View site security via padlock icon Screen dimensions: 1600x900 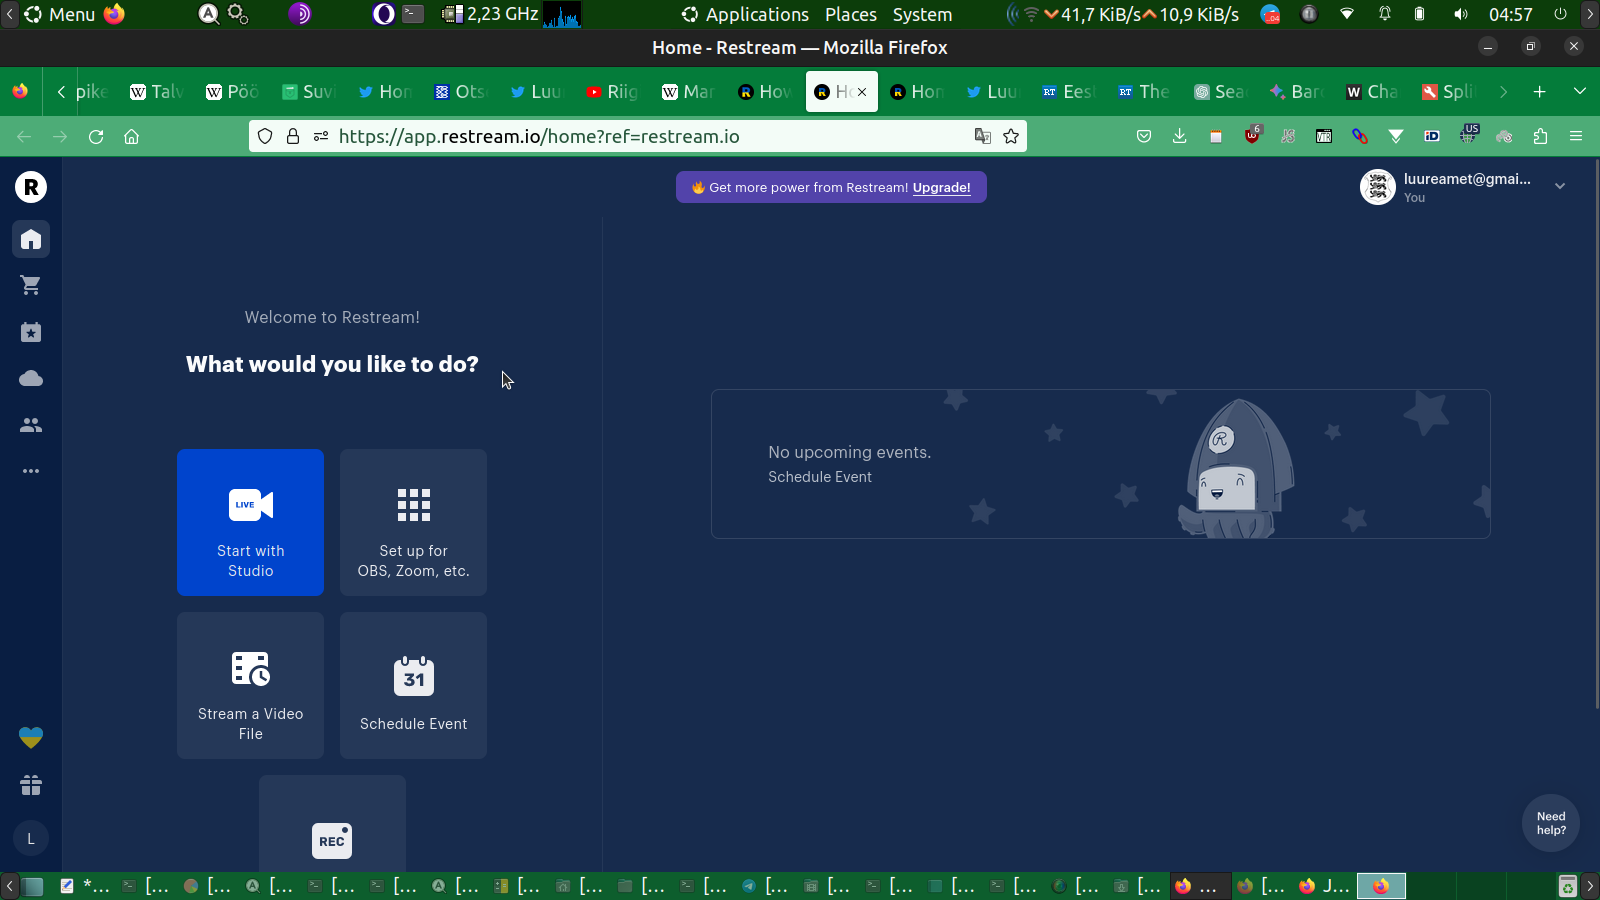(x=293, y=137)
